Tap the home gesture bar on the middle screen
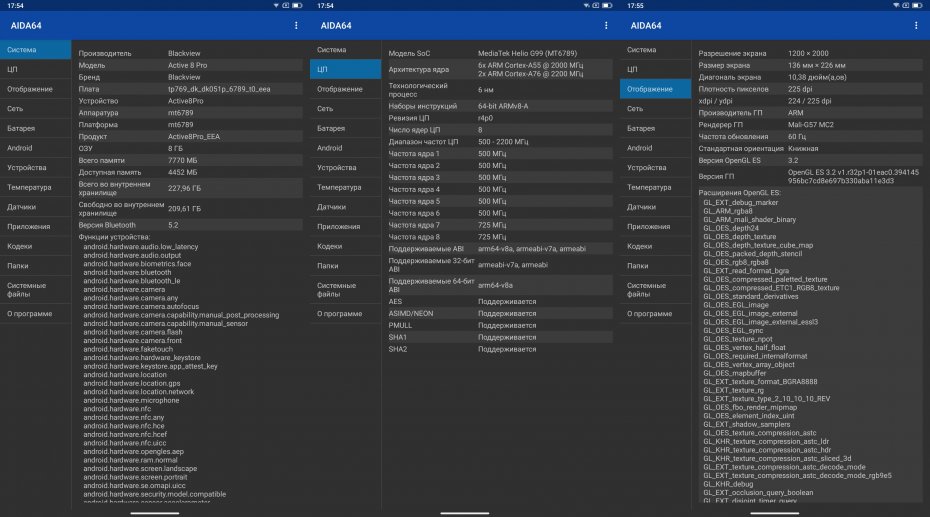Screen dimensions: 930x517 tap(465, 511)
